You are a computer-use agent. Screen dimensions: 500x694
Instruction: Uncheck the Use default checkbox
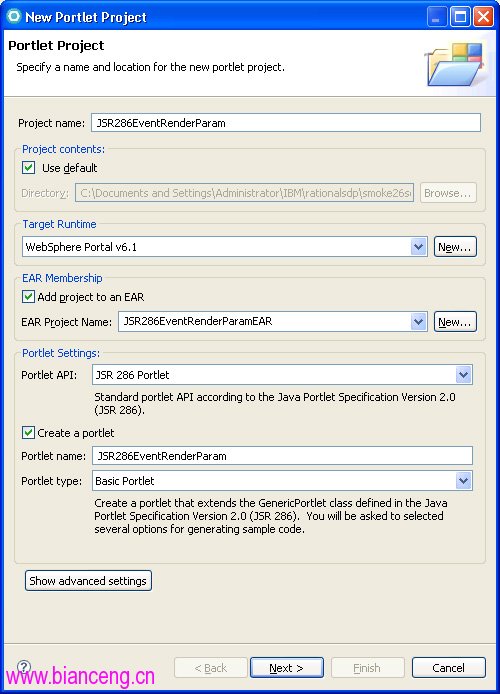(x=28, y=168)
